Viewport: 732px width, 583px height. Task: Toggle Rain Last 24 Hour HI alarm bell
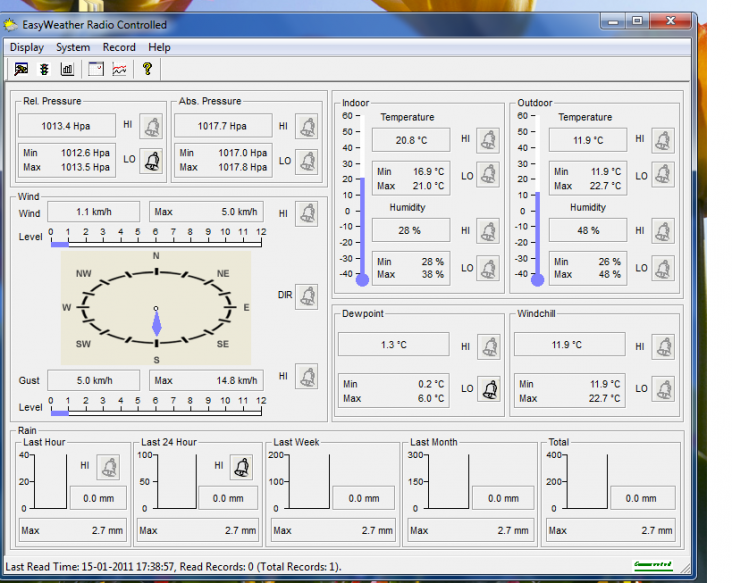(241, 467)
